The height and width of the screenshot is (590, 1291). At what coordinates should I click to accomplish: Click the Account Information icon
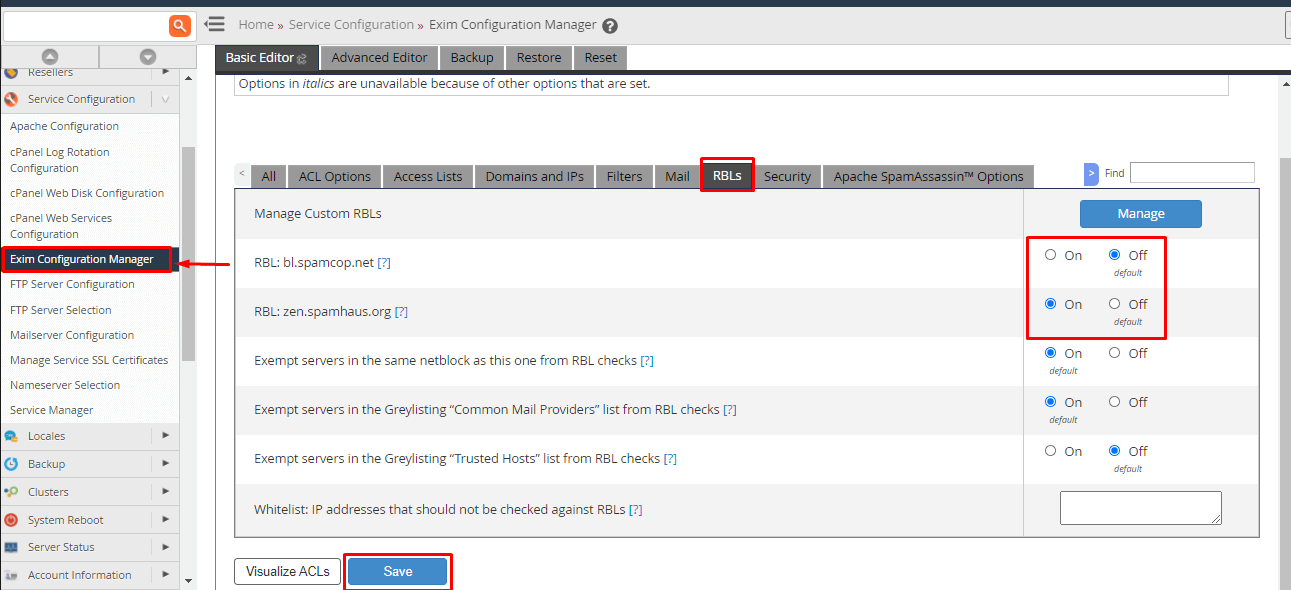pyautogui.click(x=11, y=575)
